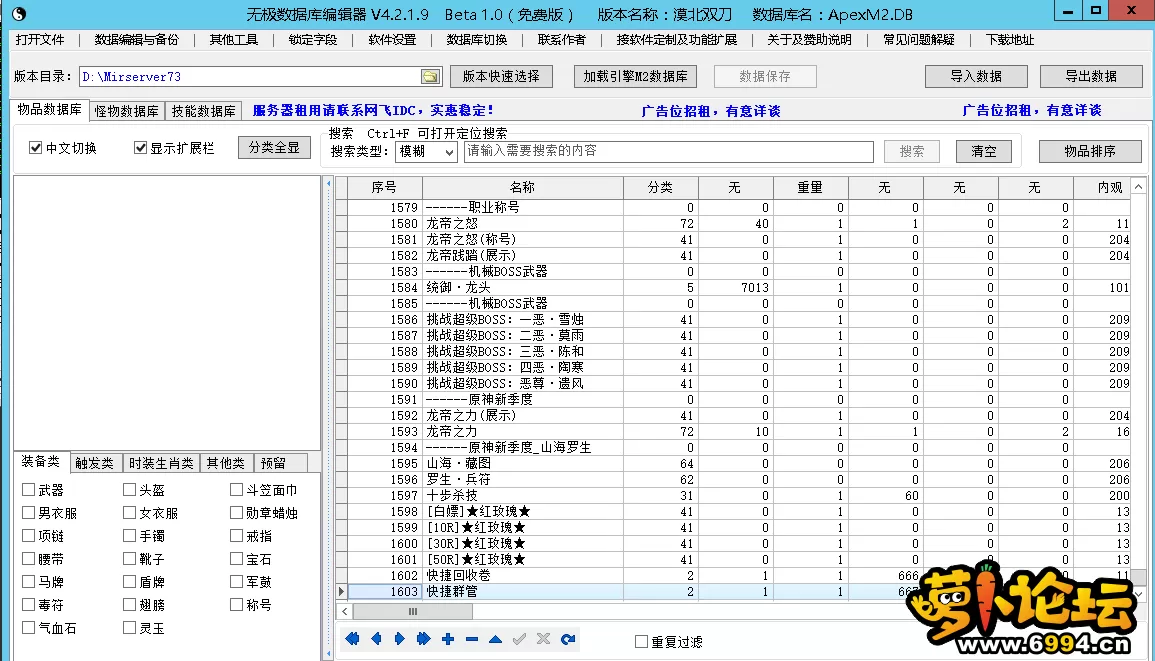Click the yin-yang application icon in title bar

tap(18, 13)
